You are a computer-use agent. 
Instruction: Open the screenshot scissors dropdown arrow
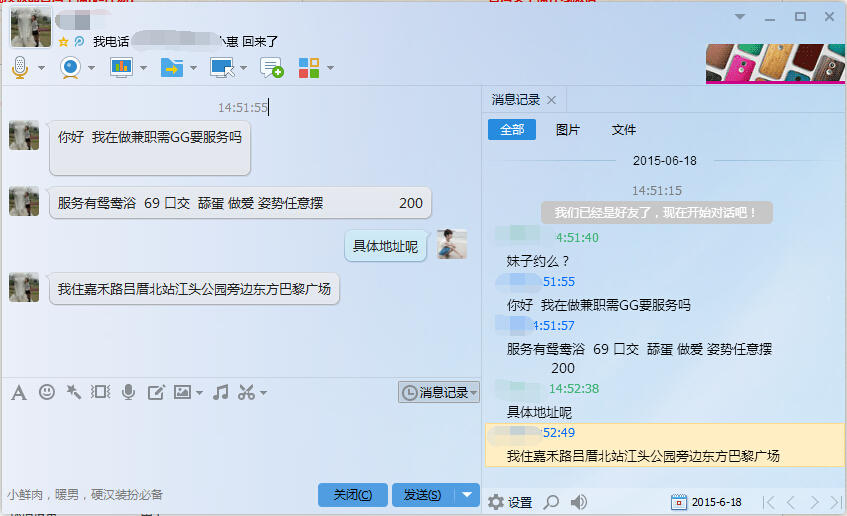(263, 393)
